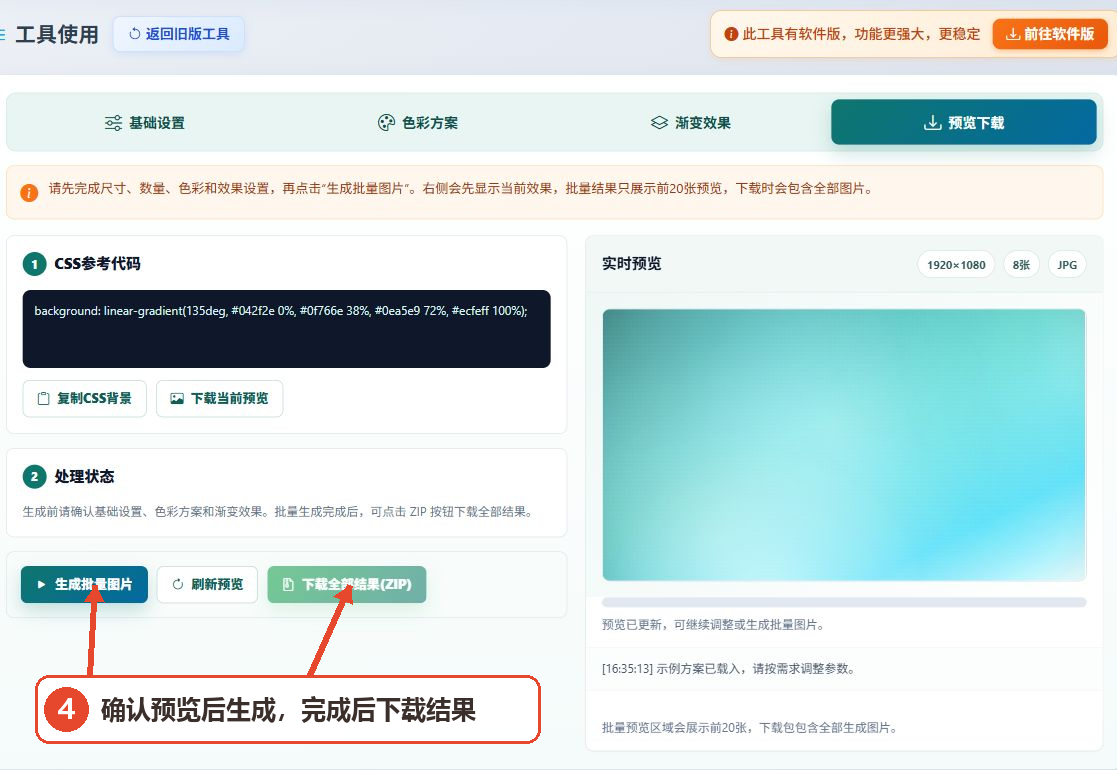Click the gradient preview image

pyautogui.click(x=844, y=445)
